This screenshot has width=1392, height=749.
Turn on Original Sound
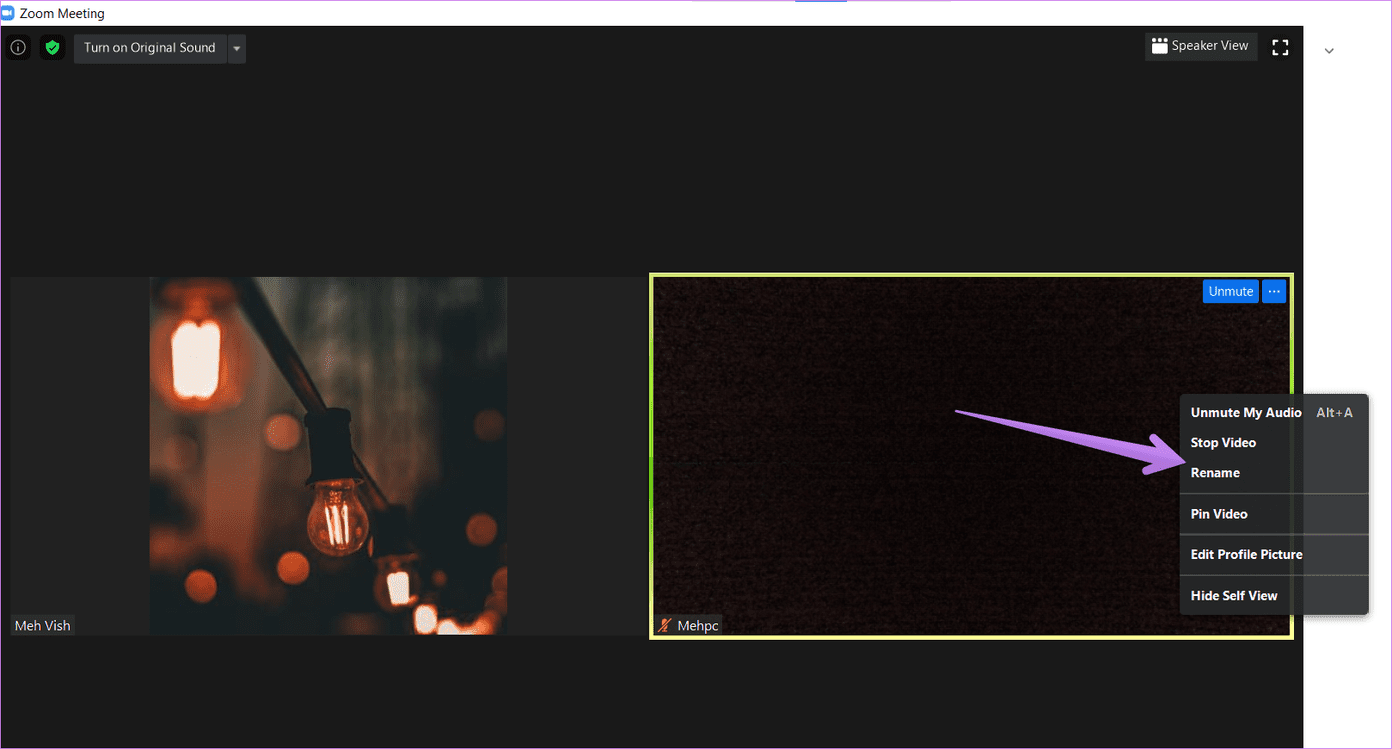pos(150,48)
